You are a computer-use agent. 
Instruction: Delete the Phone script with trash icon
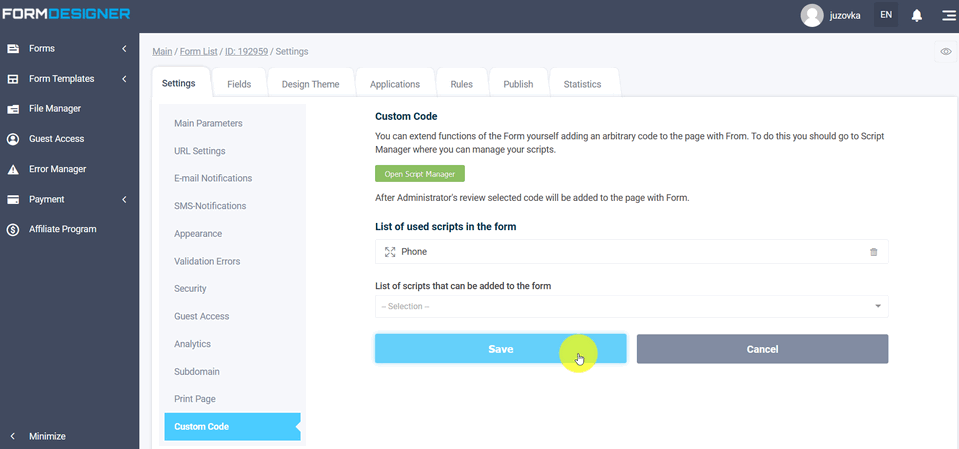pyautogui.click(x=873, y=252)
